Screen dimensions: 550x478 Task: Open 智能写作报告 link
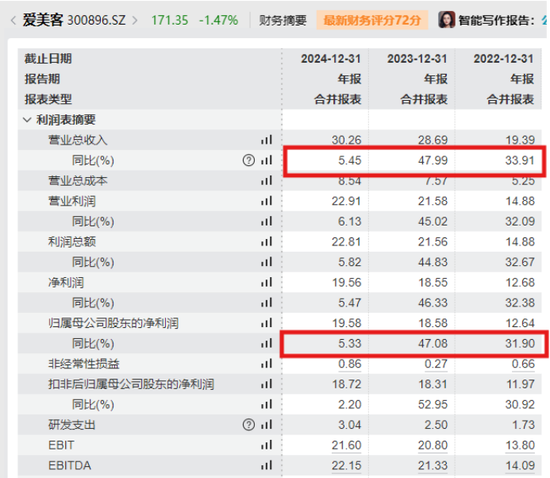pyautogui.click(x=497, y=20)
